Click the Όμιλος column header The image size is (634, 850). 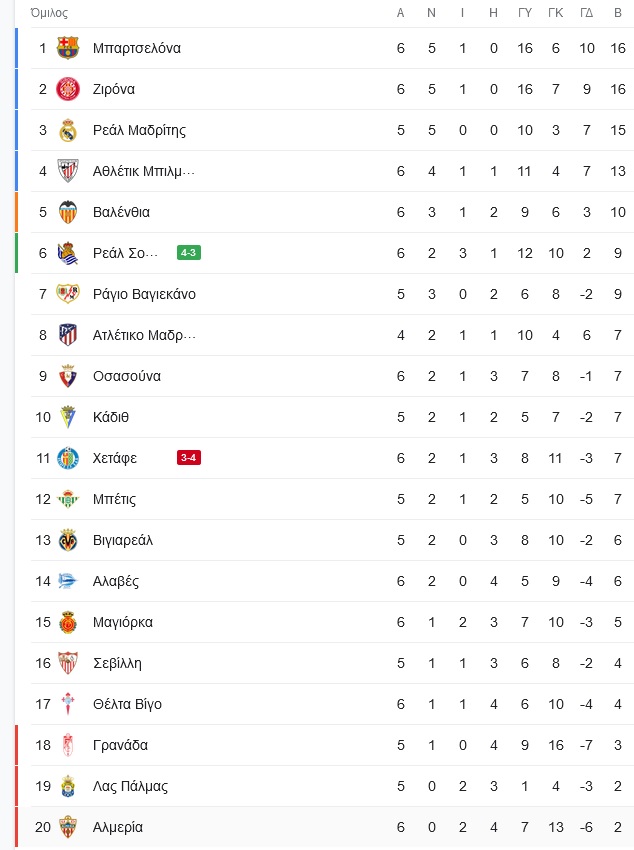(49, 13)
